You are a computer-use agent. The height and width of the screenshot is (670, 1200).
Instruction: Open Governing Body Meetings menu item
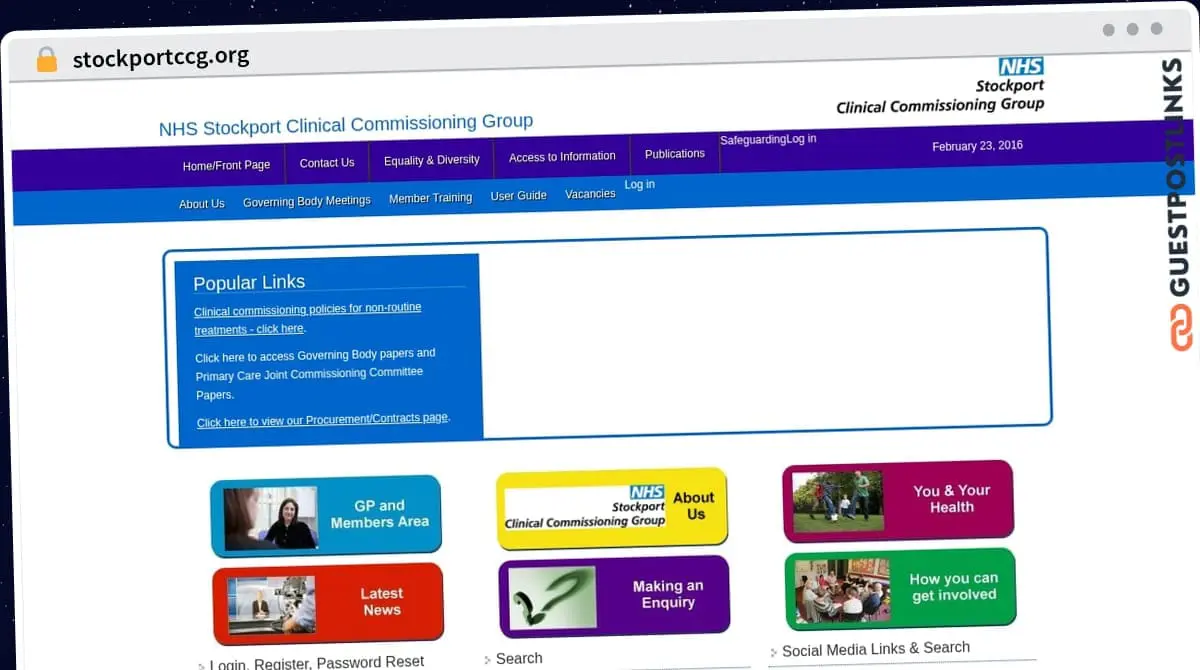pyautogui.click(x=307, y=201)
